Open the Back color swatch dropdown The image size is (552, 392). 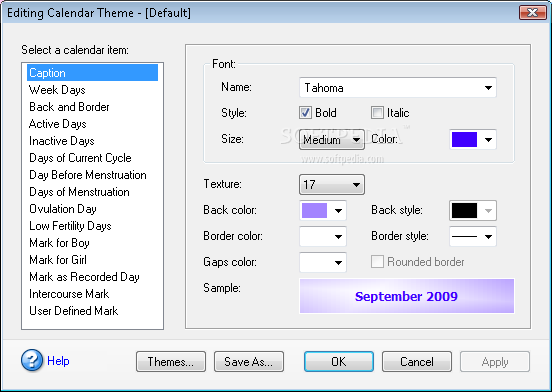323,210
